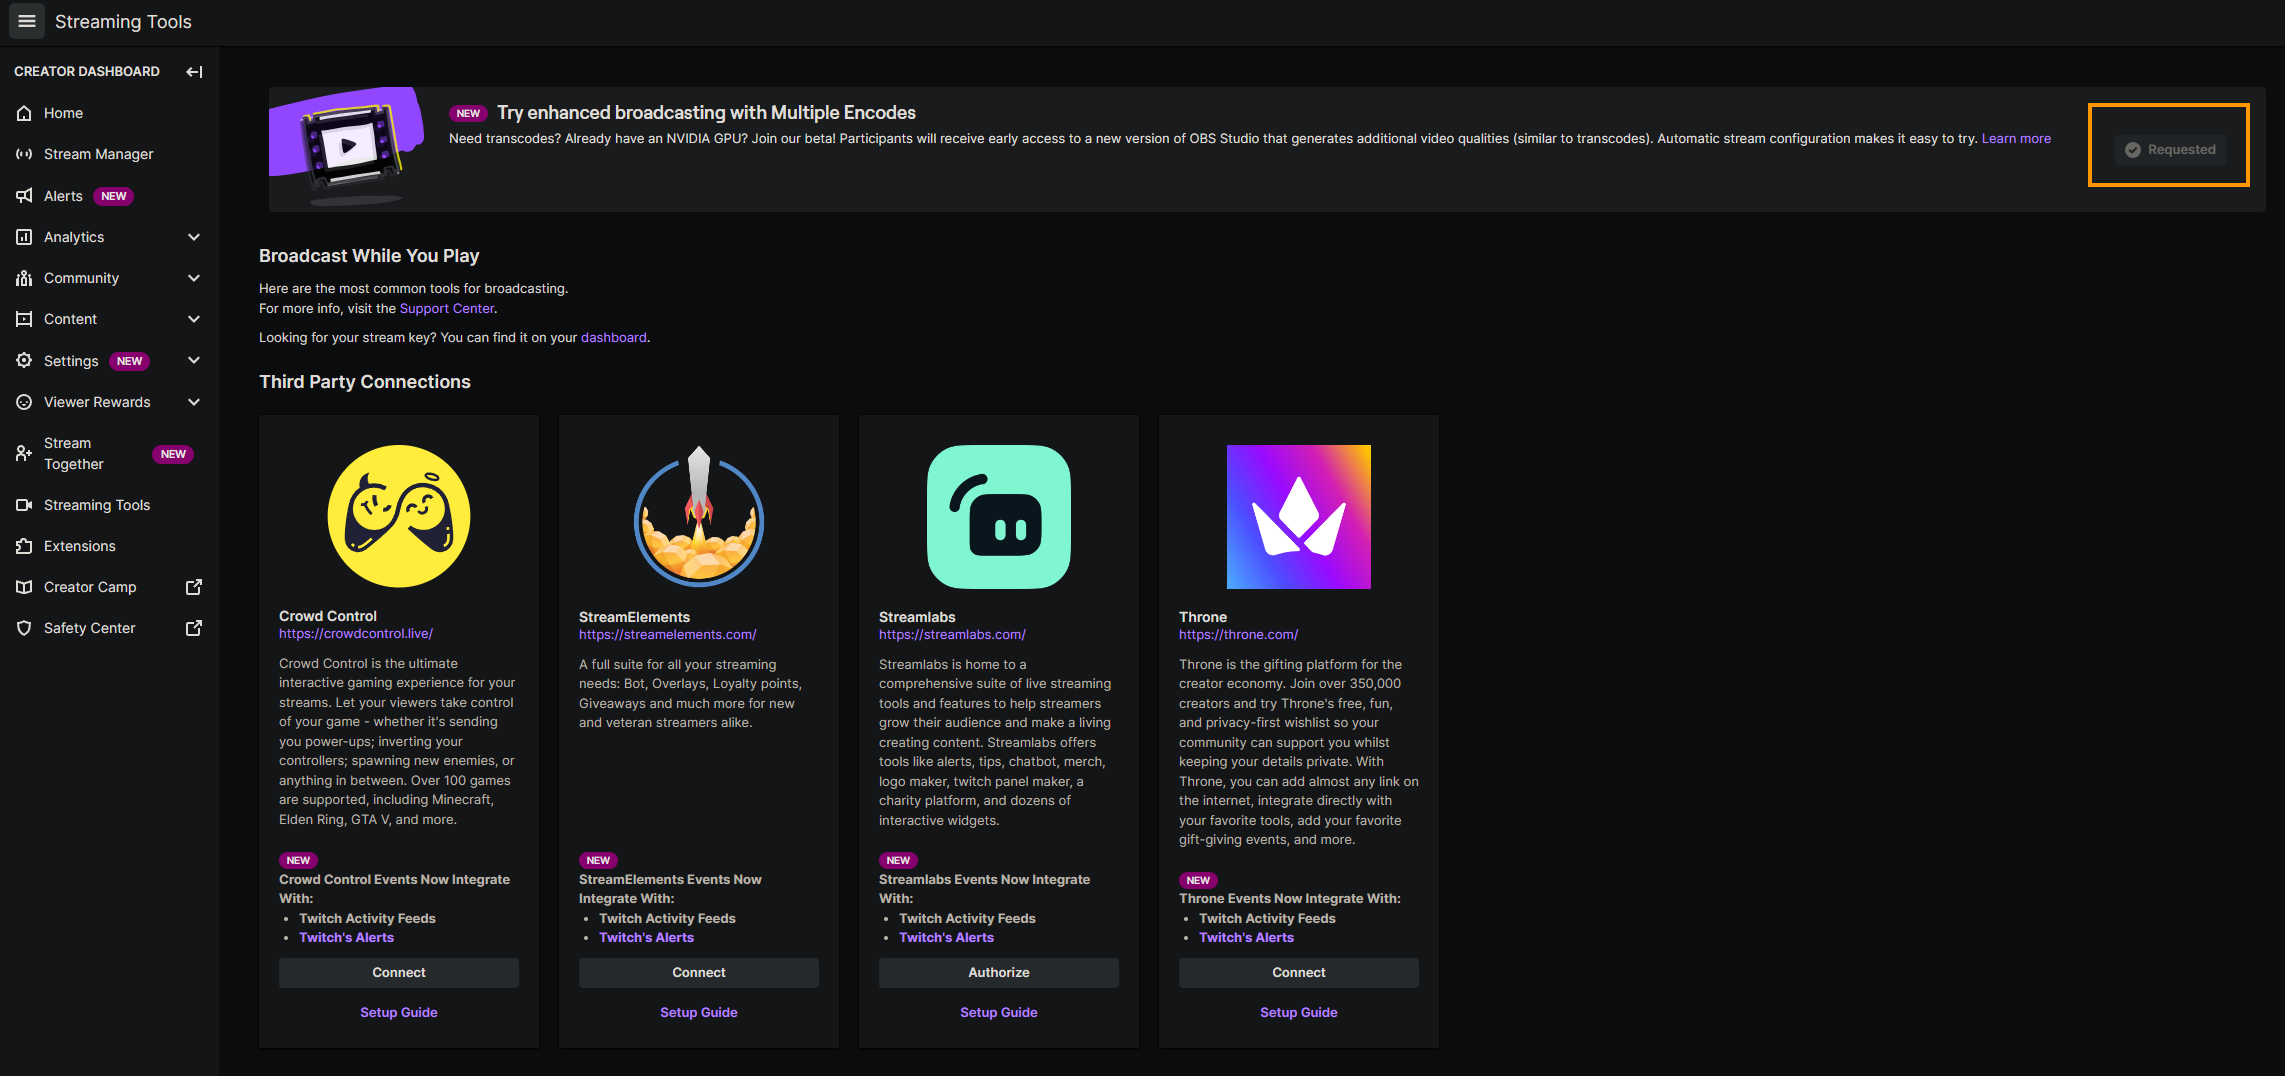
Task: Click the Requested button in the banner
Action: point(2169,149)
